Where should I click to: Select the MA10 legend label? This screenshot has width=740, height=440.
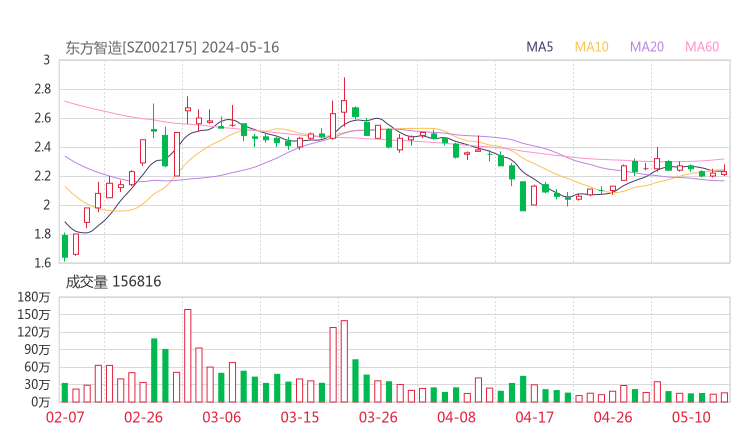[x=591, y=47]
